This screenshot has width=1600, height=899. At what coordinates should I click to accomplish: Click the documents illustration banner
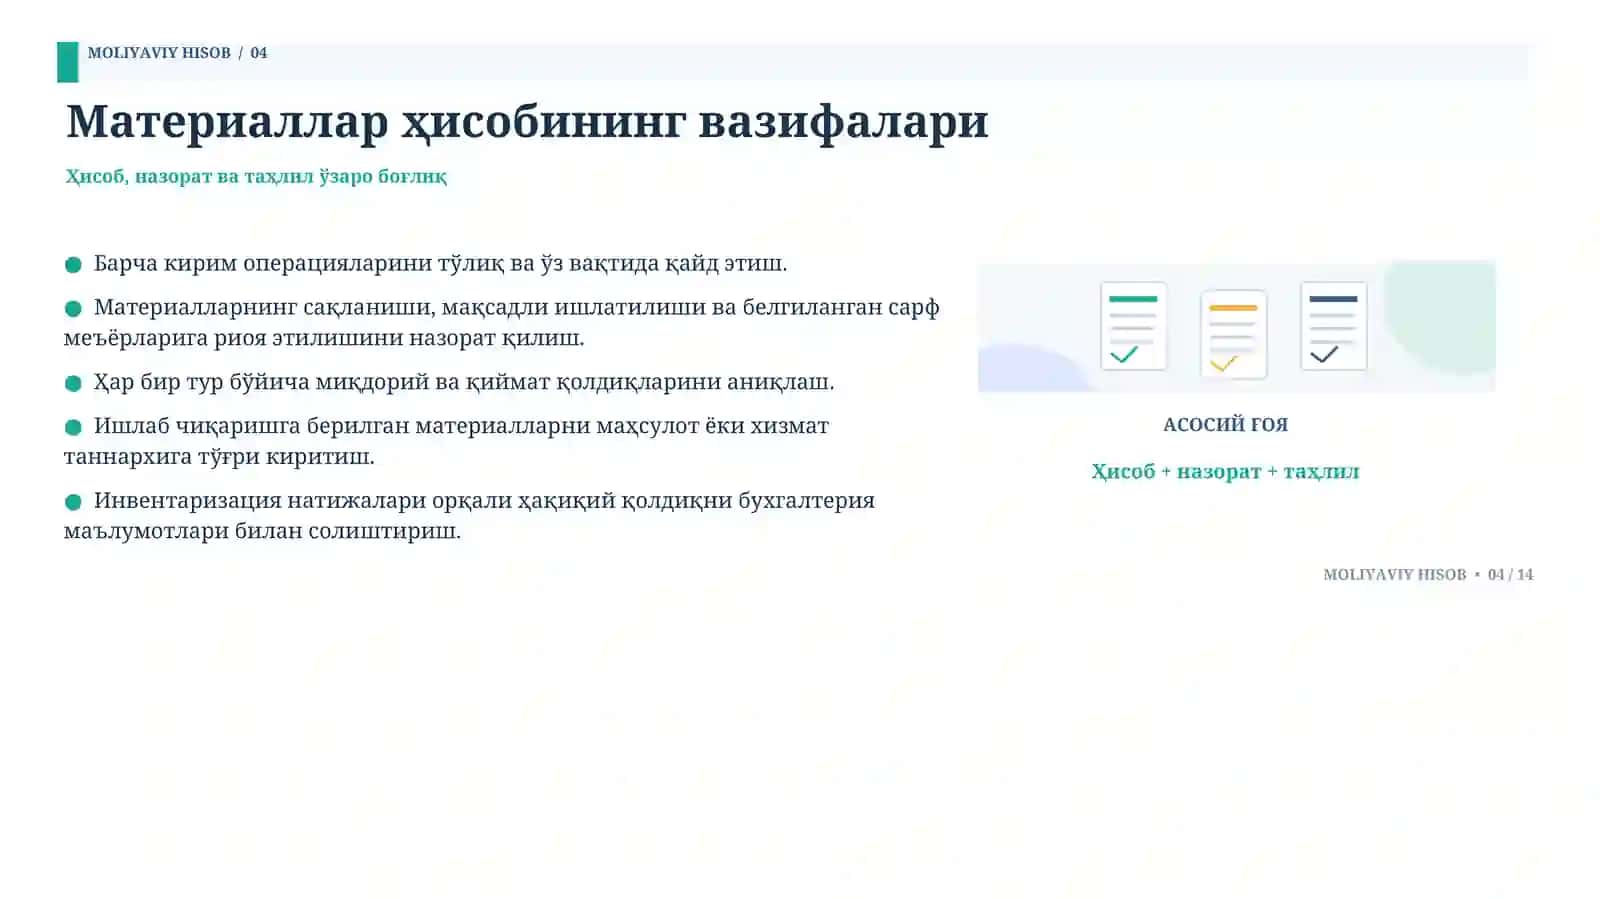click(x=1236, y=326)
